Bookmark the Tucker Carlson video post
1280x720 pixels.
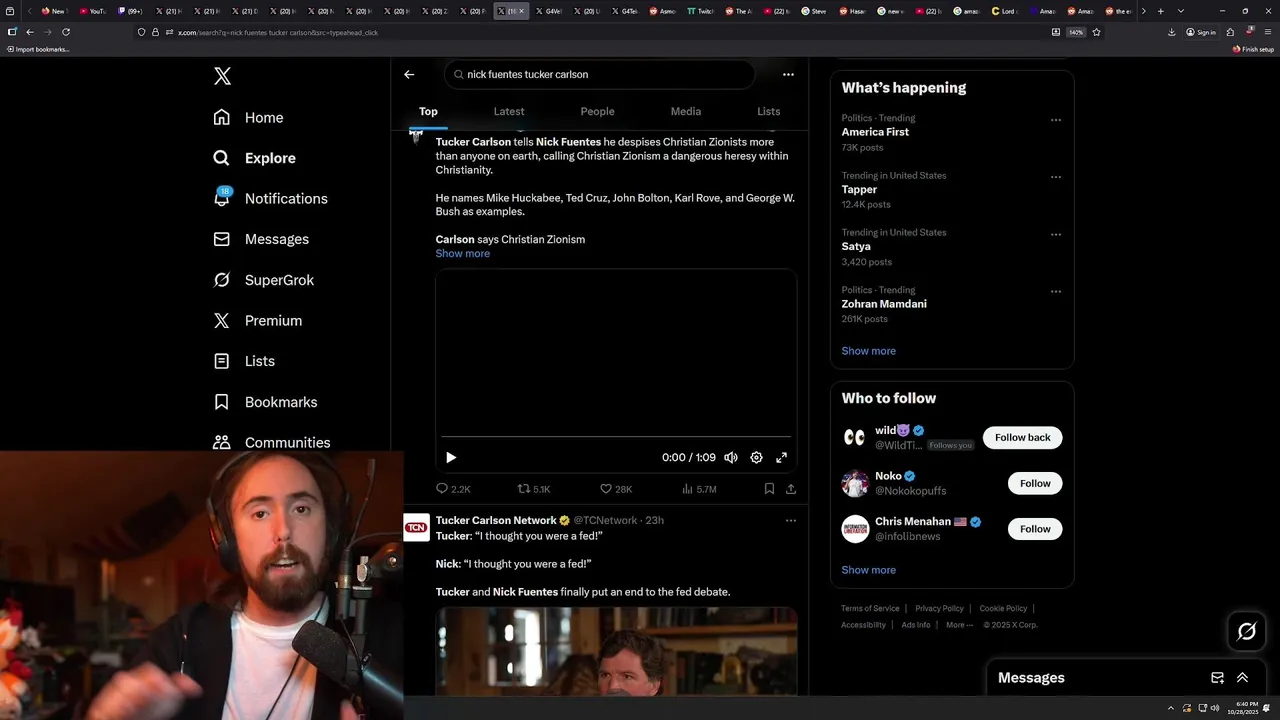769,489
